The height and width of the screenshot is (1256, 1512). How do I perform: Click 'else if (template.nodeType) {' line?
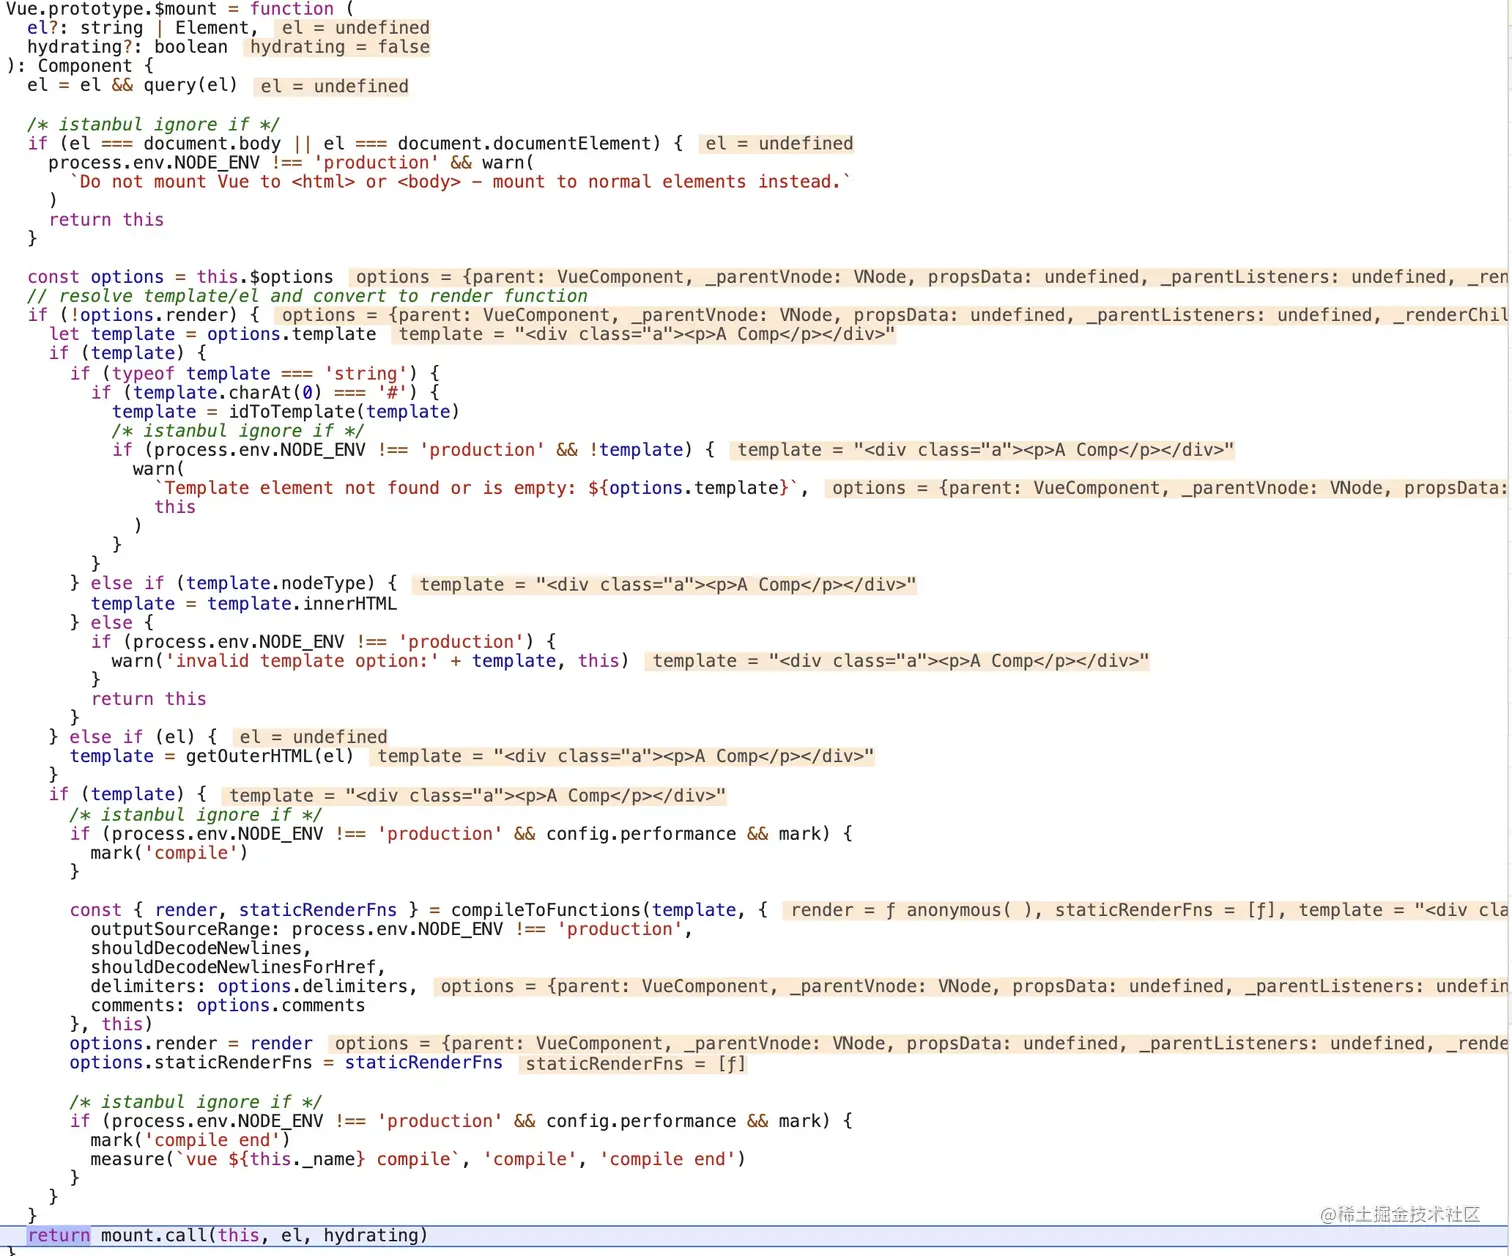tap(233, 583)
